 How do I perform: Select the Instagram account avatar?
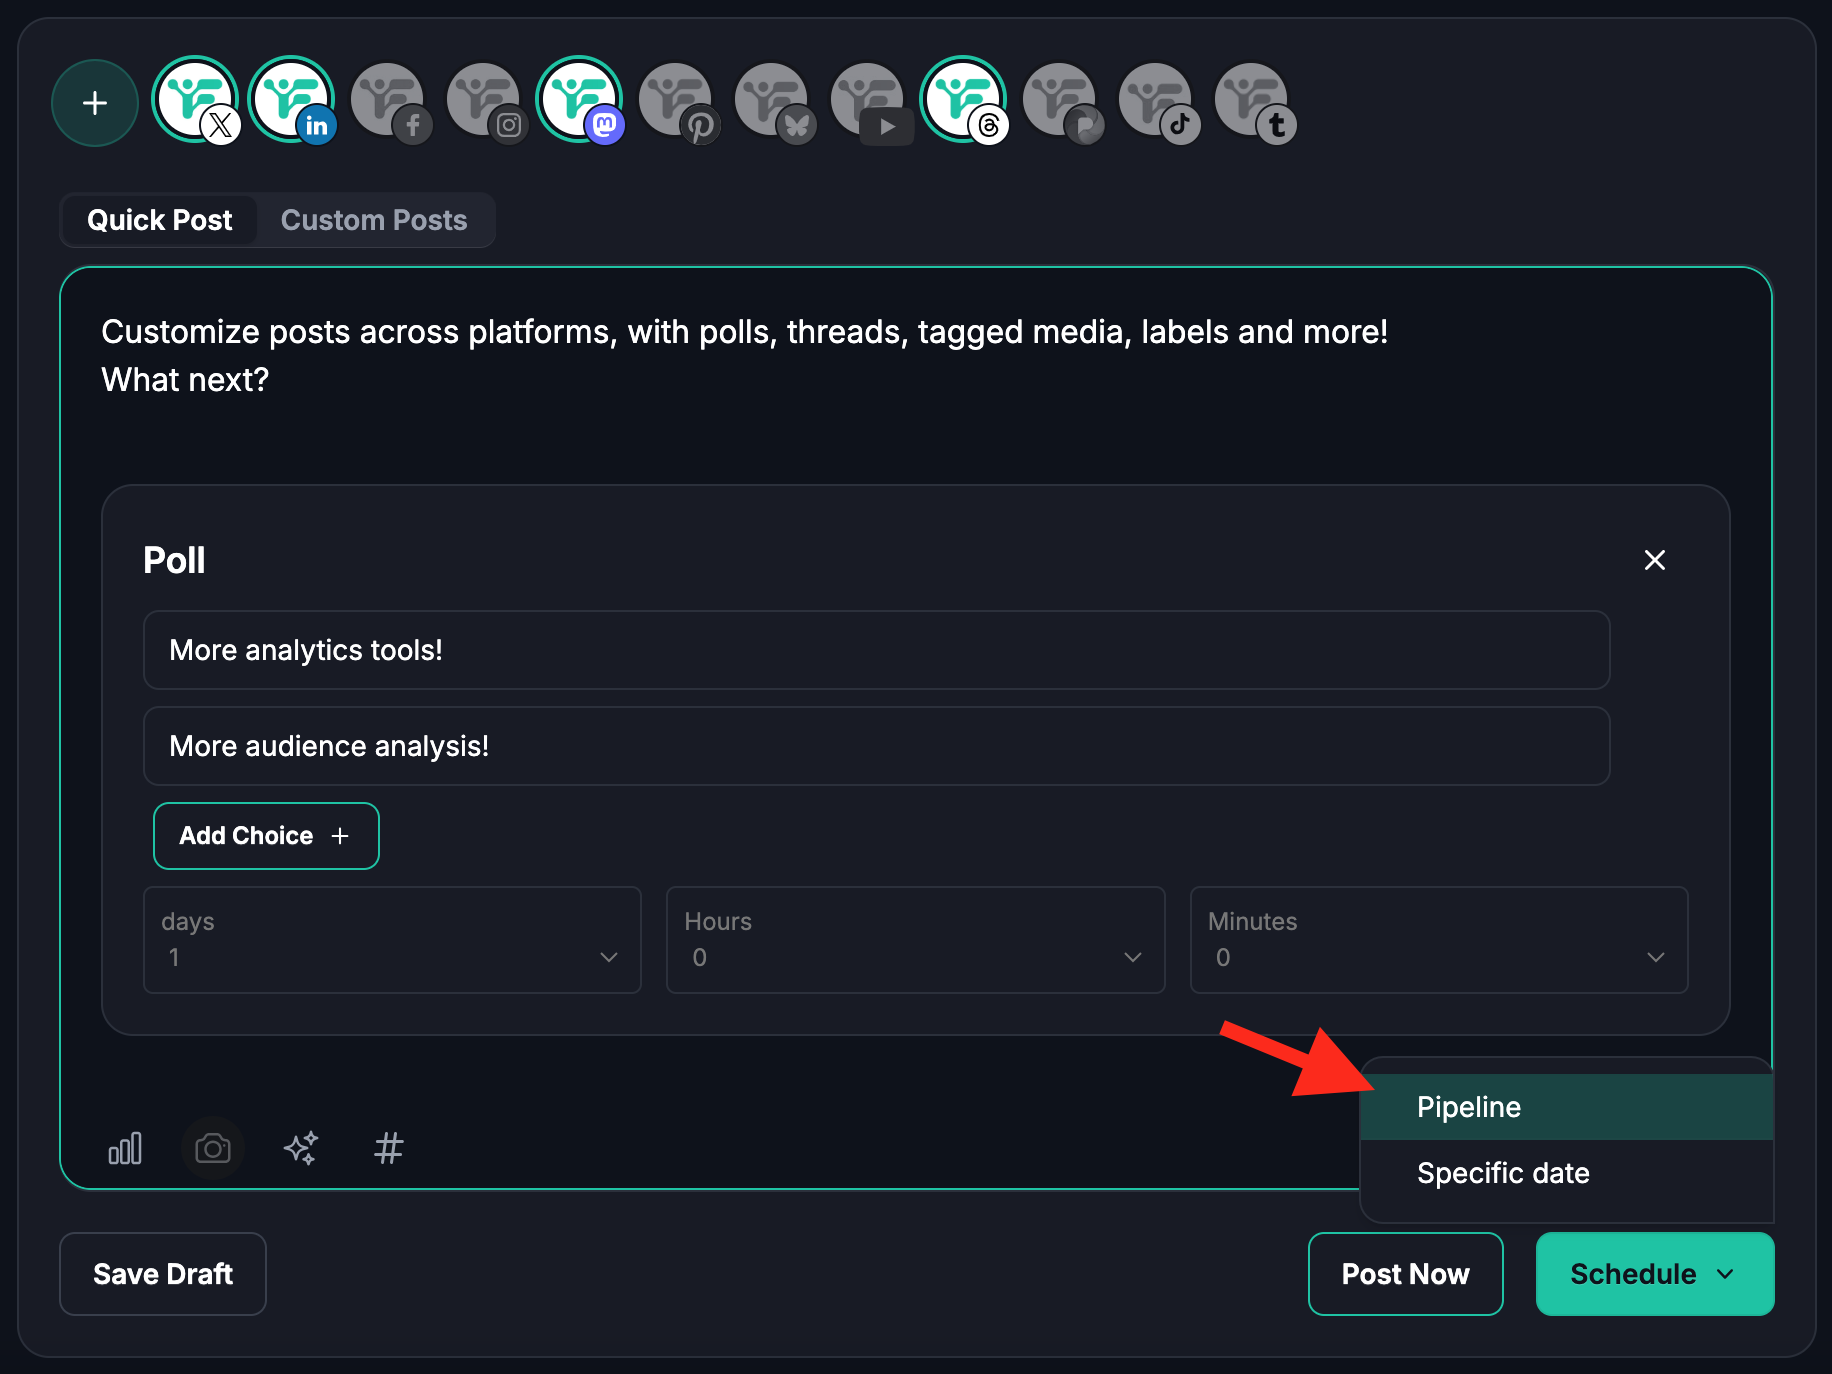pos(484,100)
